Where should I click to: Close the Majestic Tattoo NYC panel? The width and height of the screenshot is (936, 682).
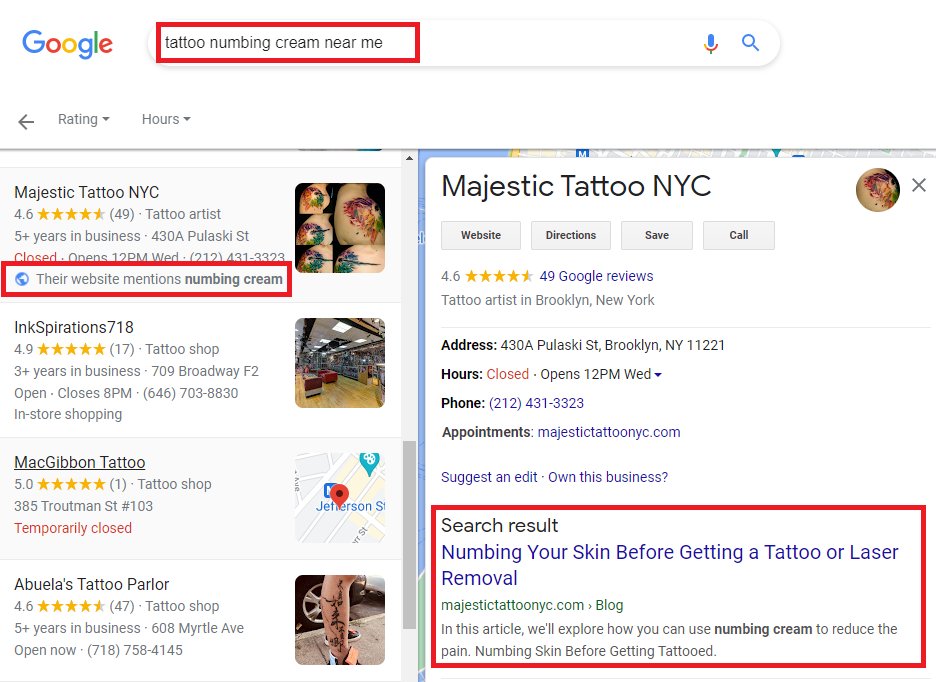919,185
